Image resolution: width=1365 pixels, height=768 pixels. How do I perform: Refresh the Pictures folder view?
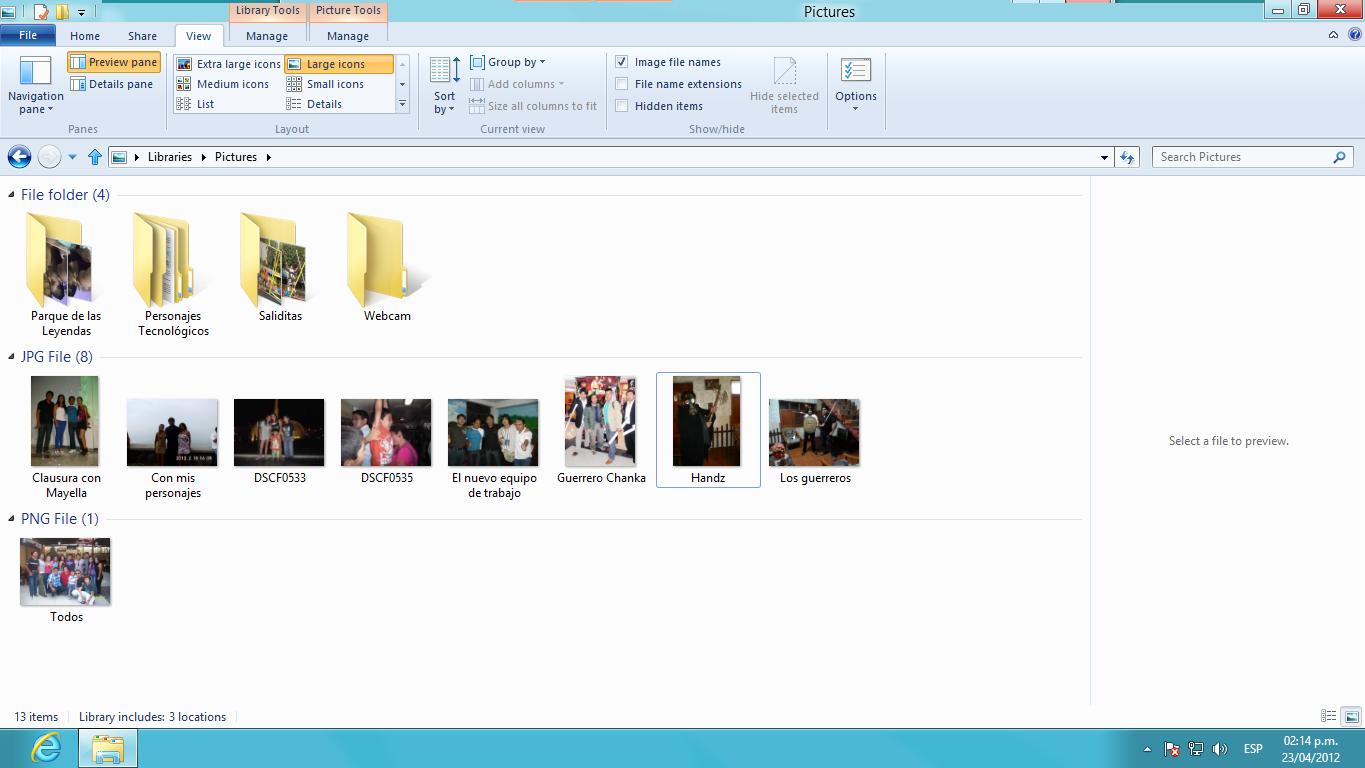click(x=1127, y=157)
